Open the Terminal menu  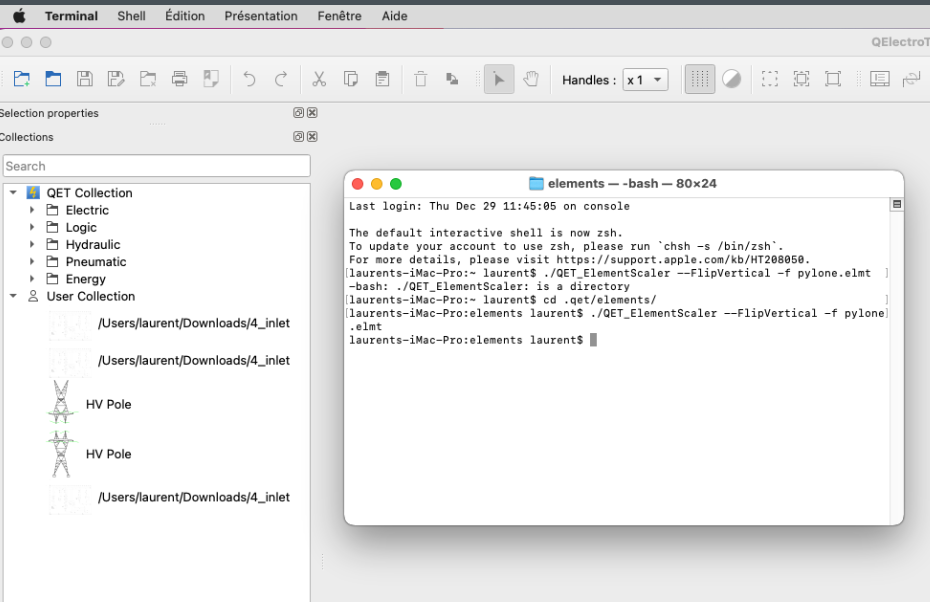pyautogui.click(x=71, y=16)
